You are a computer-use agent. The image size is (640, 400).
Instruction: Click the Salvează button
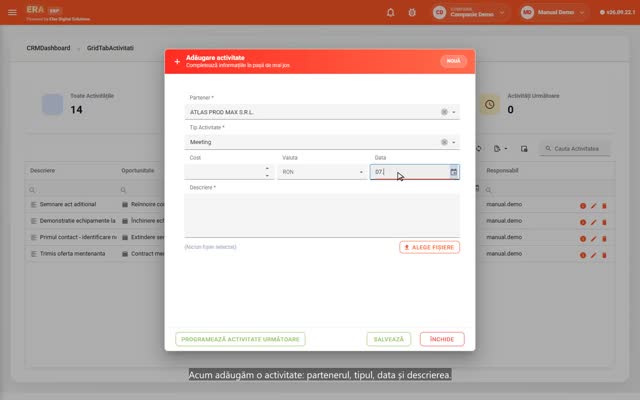click(388, 339)
